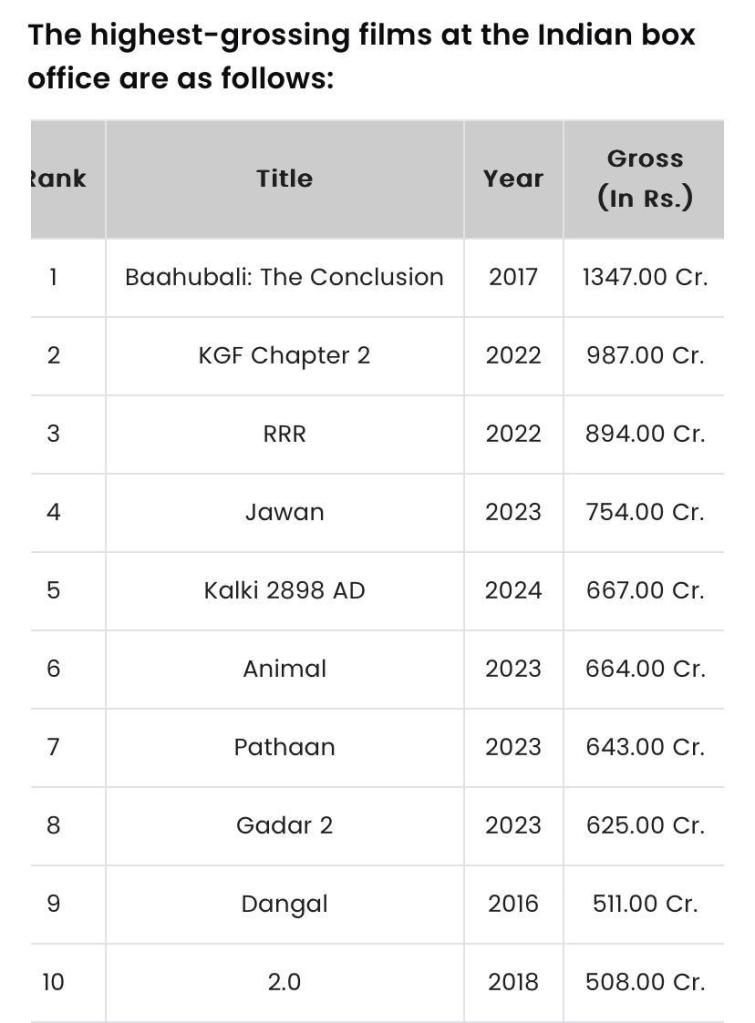The height and width of the screenshot is (1023, 755).
Task: Select the Baahubali: The Conclusion title cell
Action: (x=284, y=277)
